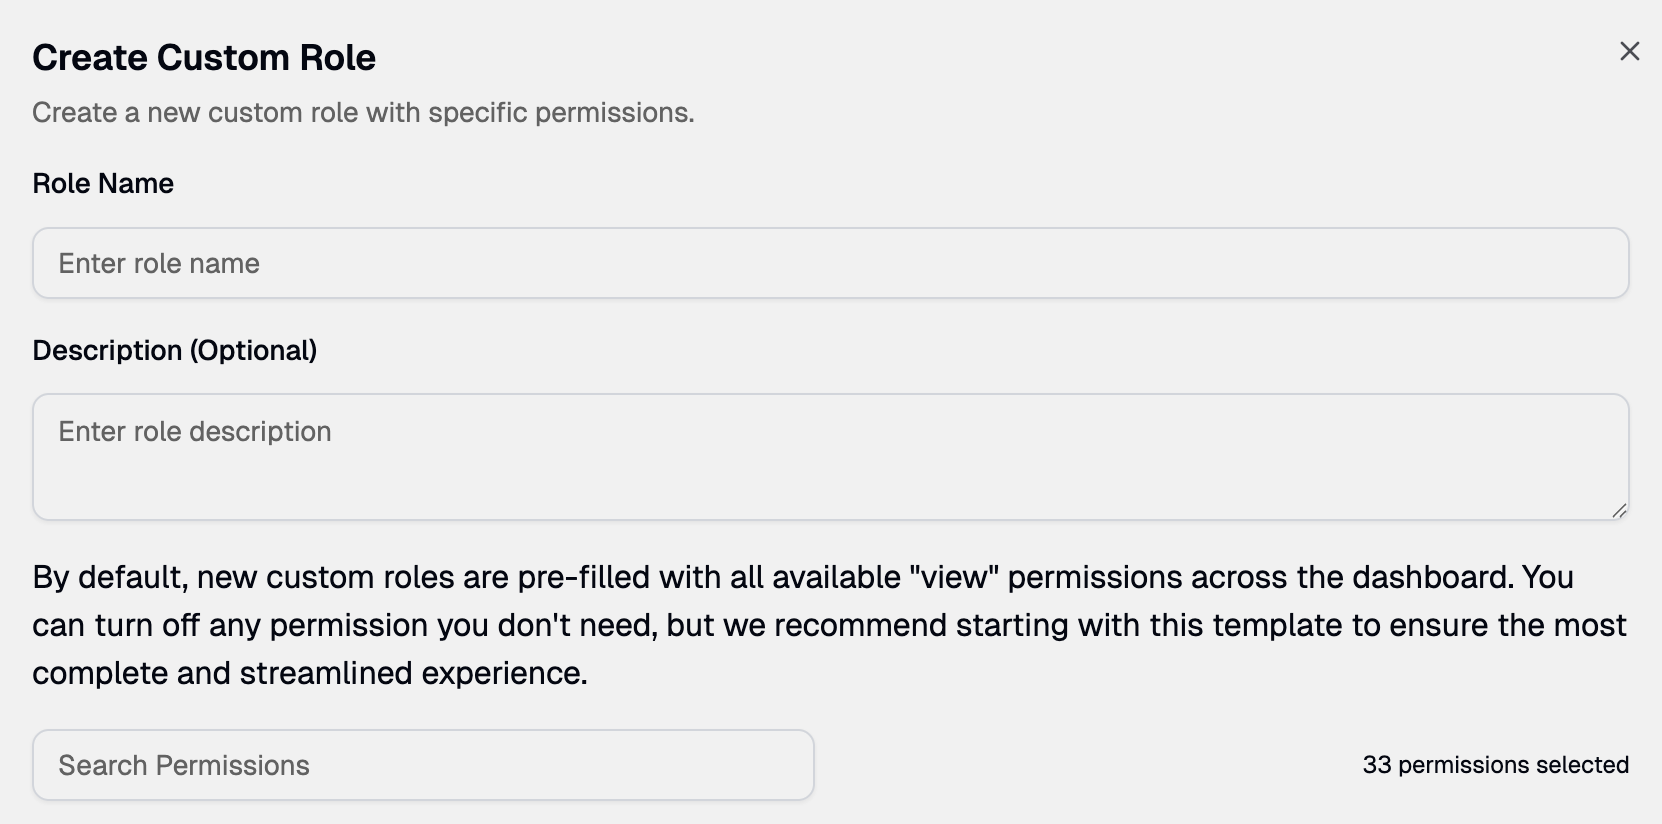This screenshot has height=824, width=1662.
Task: Click the Enter role name placeholder text
Action: coord(159,263)
